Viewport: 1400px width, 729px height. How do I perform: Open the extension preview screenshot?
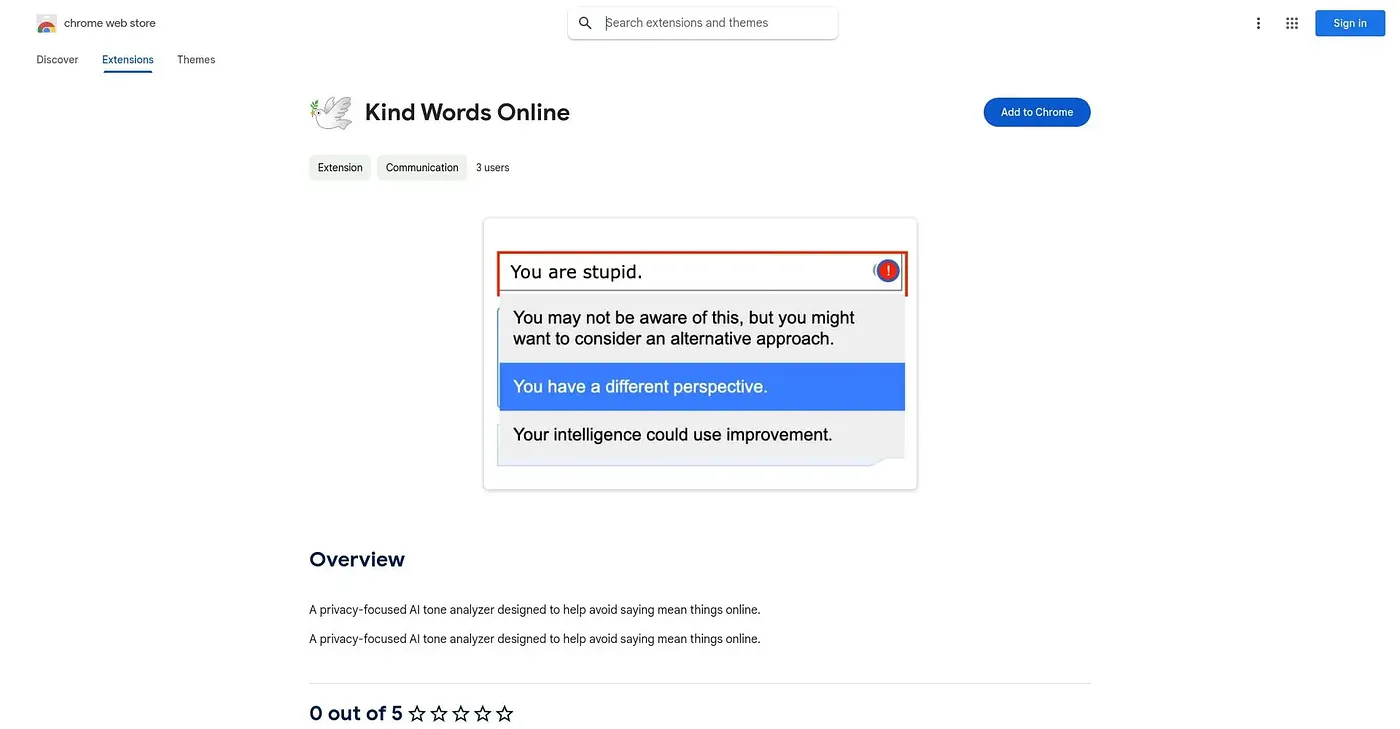pyautogui.click(x=700, y=354)
